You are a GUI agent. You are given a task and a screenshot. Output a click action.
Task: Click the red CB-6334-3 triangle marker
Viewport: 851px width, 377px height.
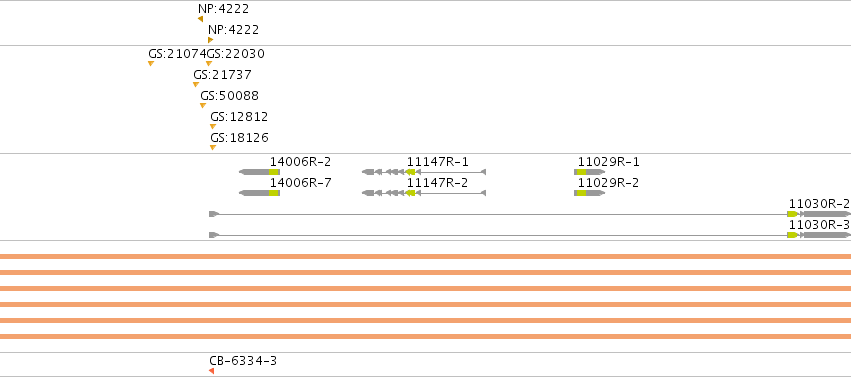211,371
